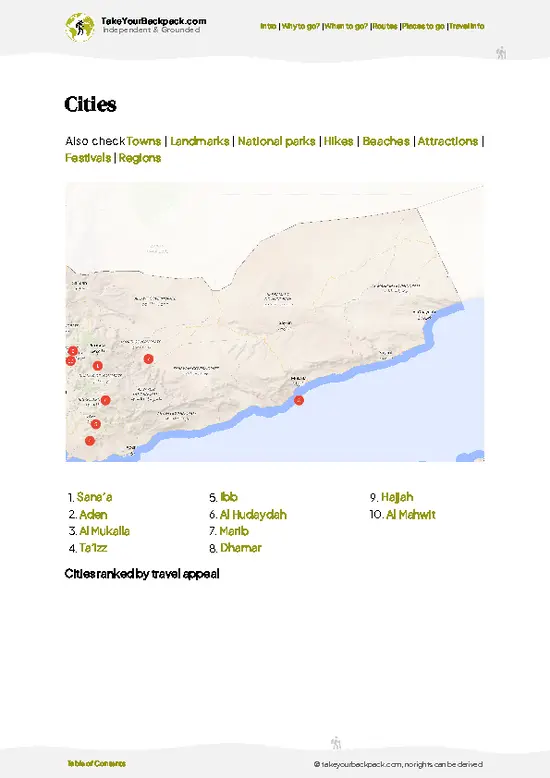The height and width of the screenshot is (778, 550).
Task: Click the Al Mukalla coastal map marker
Action: click(299, 400)
